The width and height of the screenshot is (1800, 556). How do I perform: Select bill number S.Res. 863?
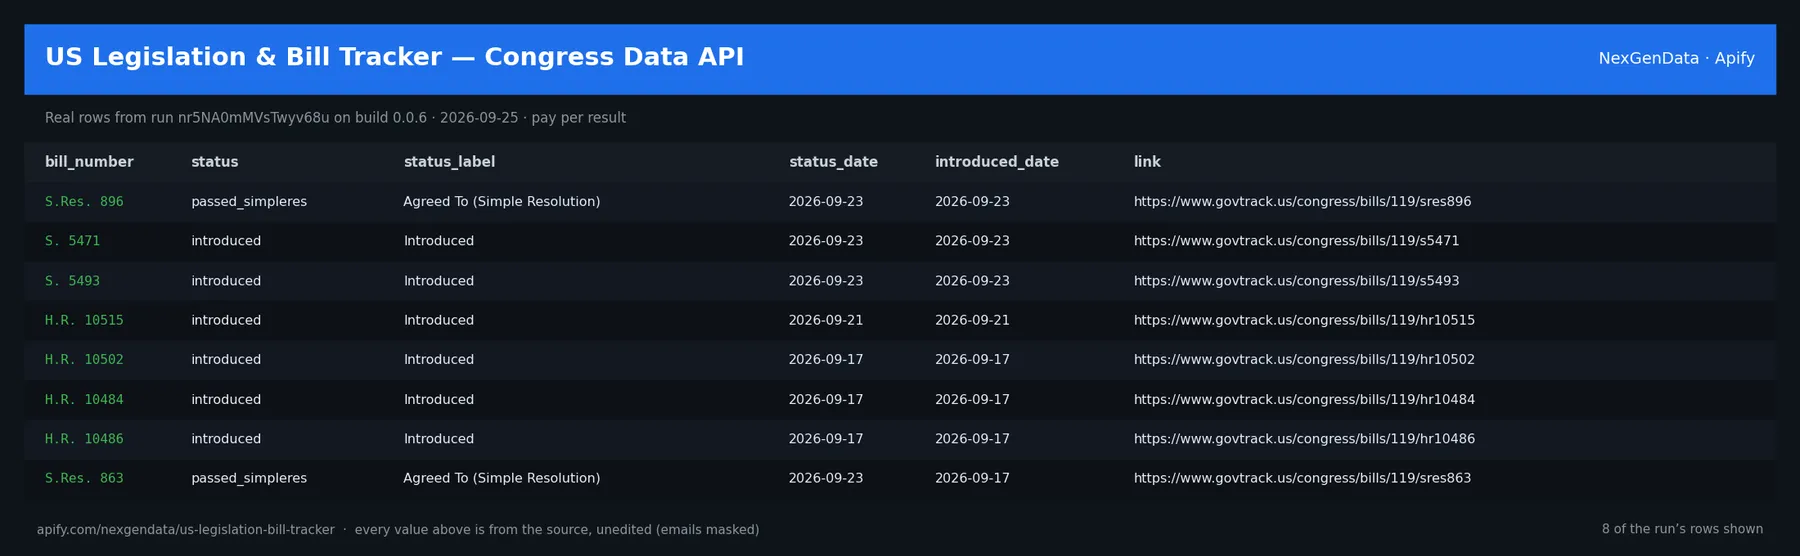[x=84, y=478]
